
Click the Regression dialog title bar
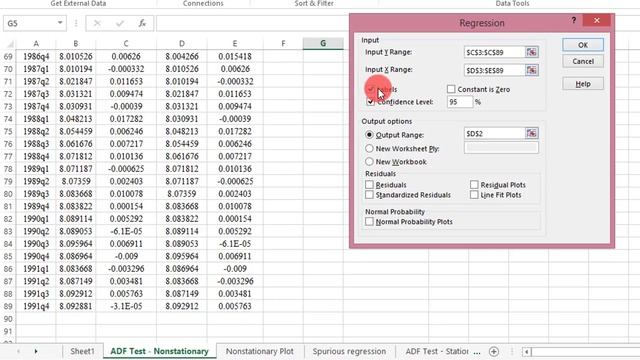click(482, 23)
